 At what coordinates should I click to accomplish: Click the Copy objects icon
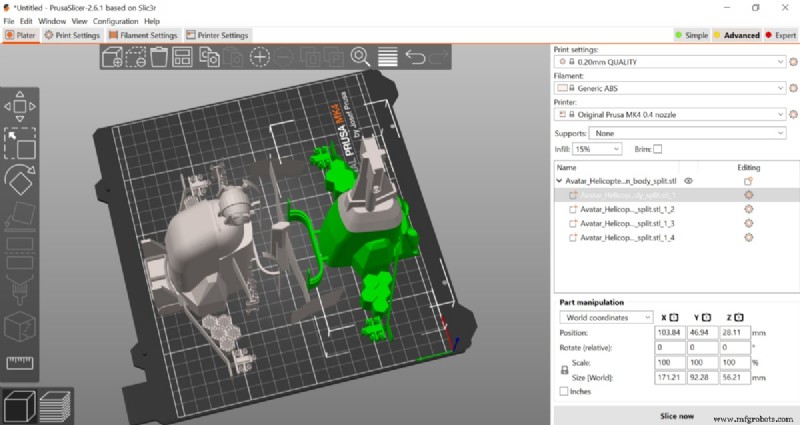point(209,57)
